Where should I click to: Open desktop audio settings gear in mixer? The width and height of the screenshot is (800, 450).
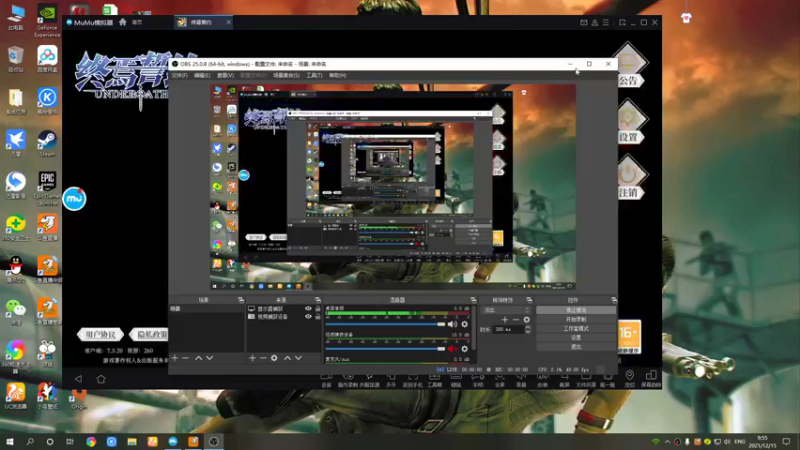click(x=464, y=324)
